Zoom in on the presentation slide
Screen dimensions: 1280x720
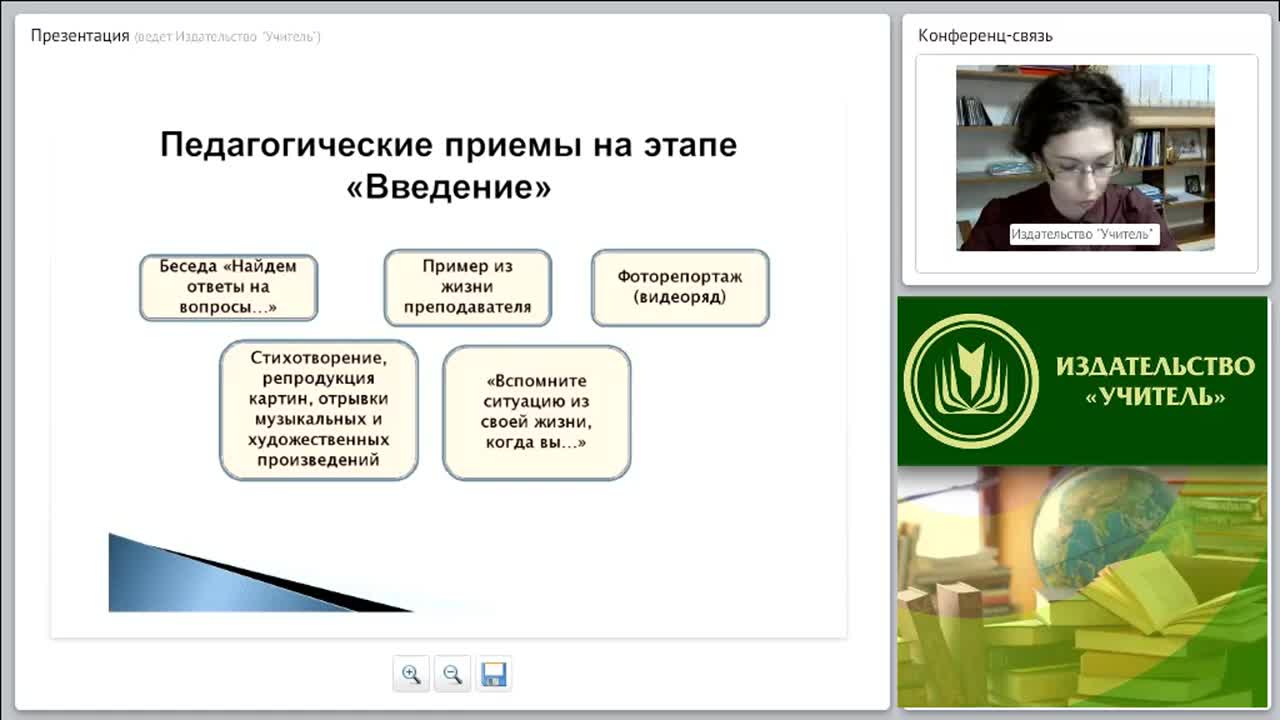tap(411, 674)
